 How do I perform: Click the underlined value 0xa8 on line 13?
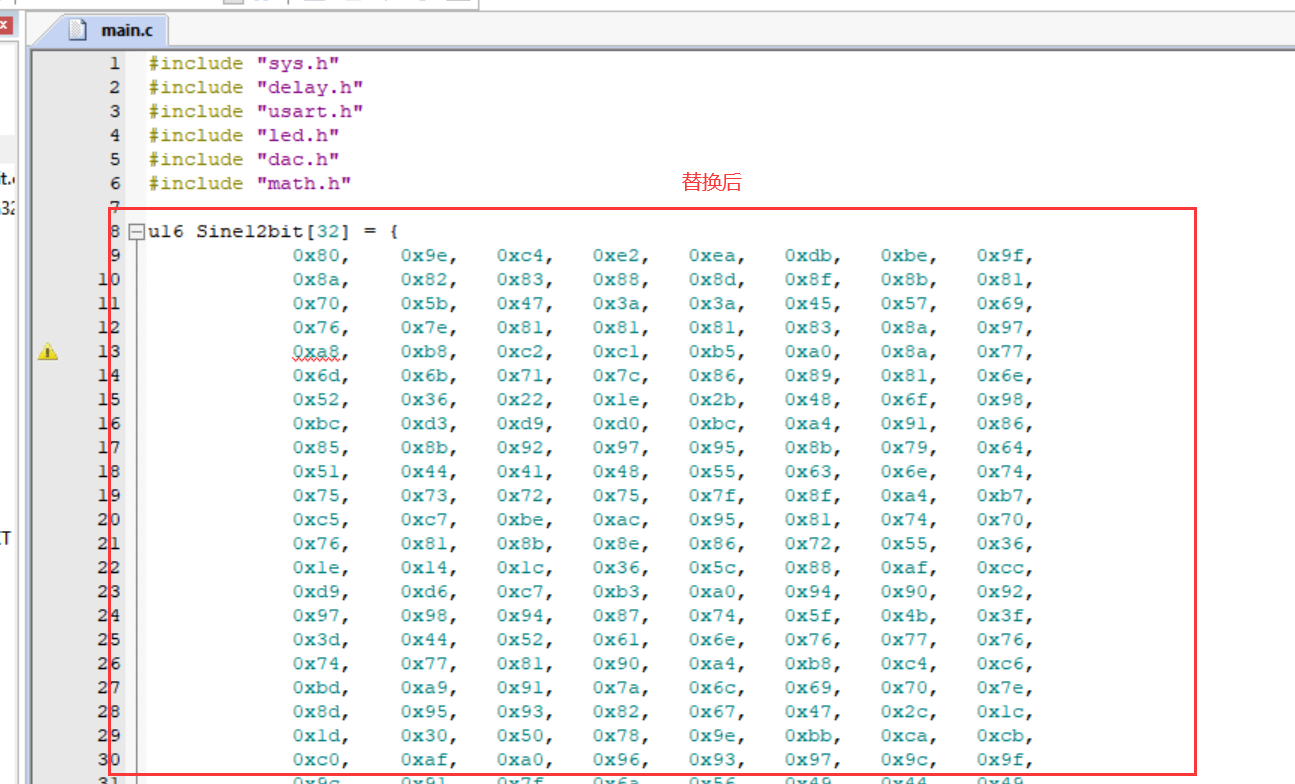317,352
